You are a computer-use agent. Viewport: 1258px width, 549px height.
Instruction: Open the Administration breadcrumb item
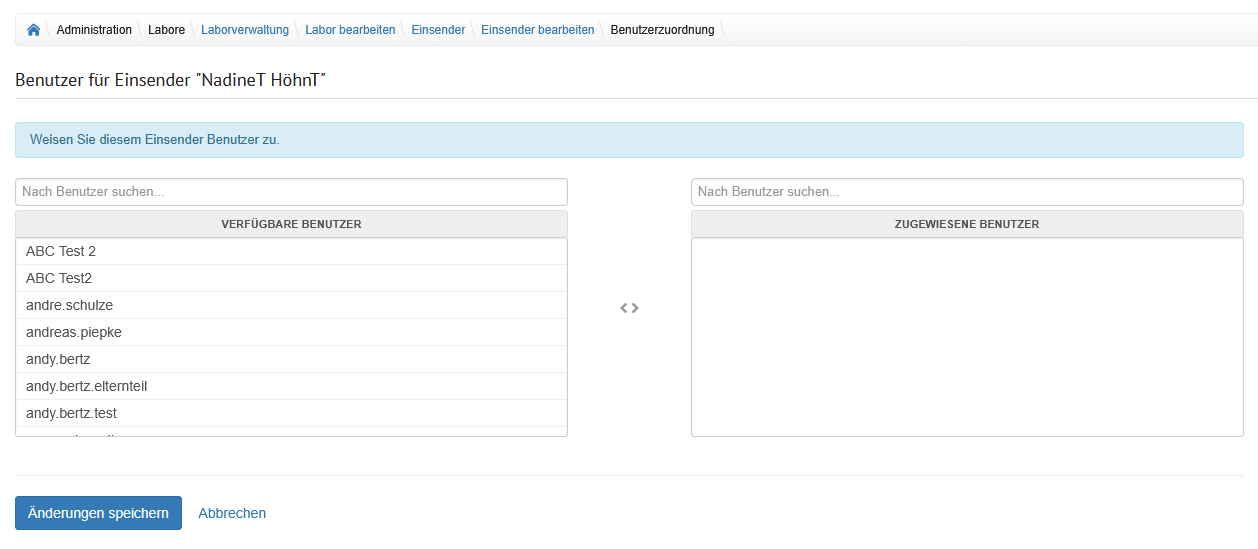pos(94,30)
